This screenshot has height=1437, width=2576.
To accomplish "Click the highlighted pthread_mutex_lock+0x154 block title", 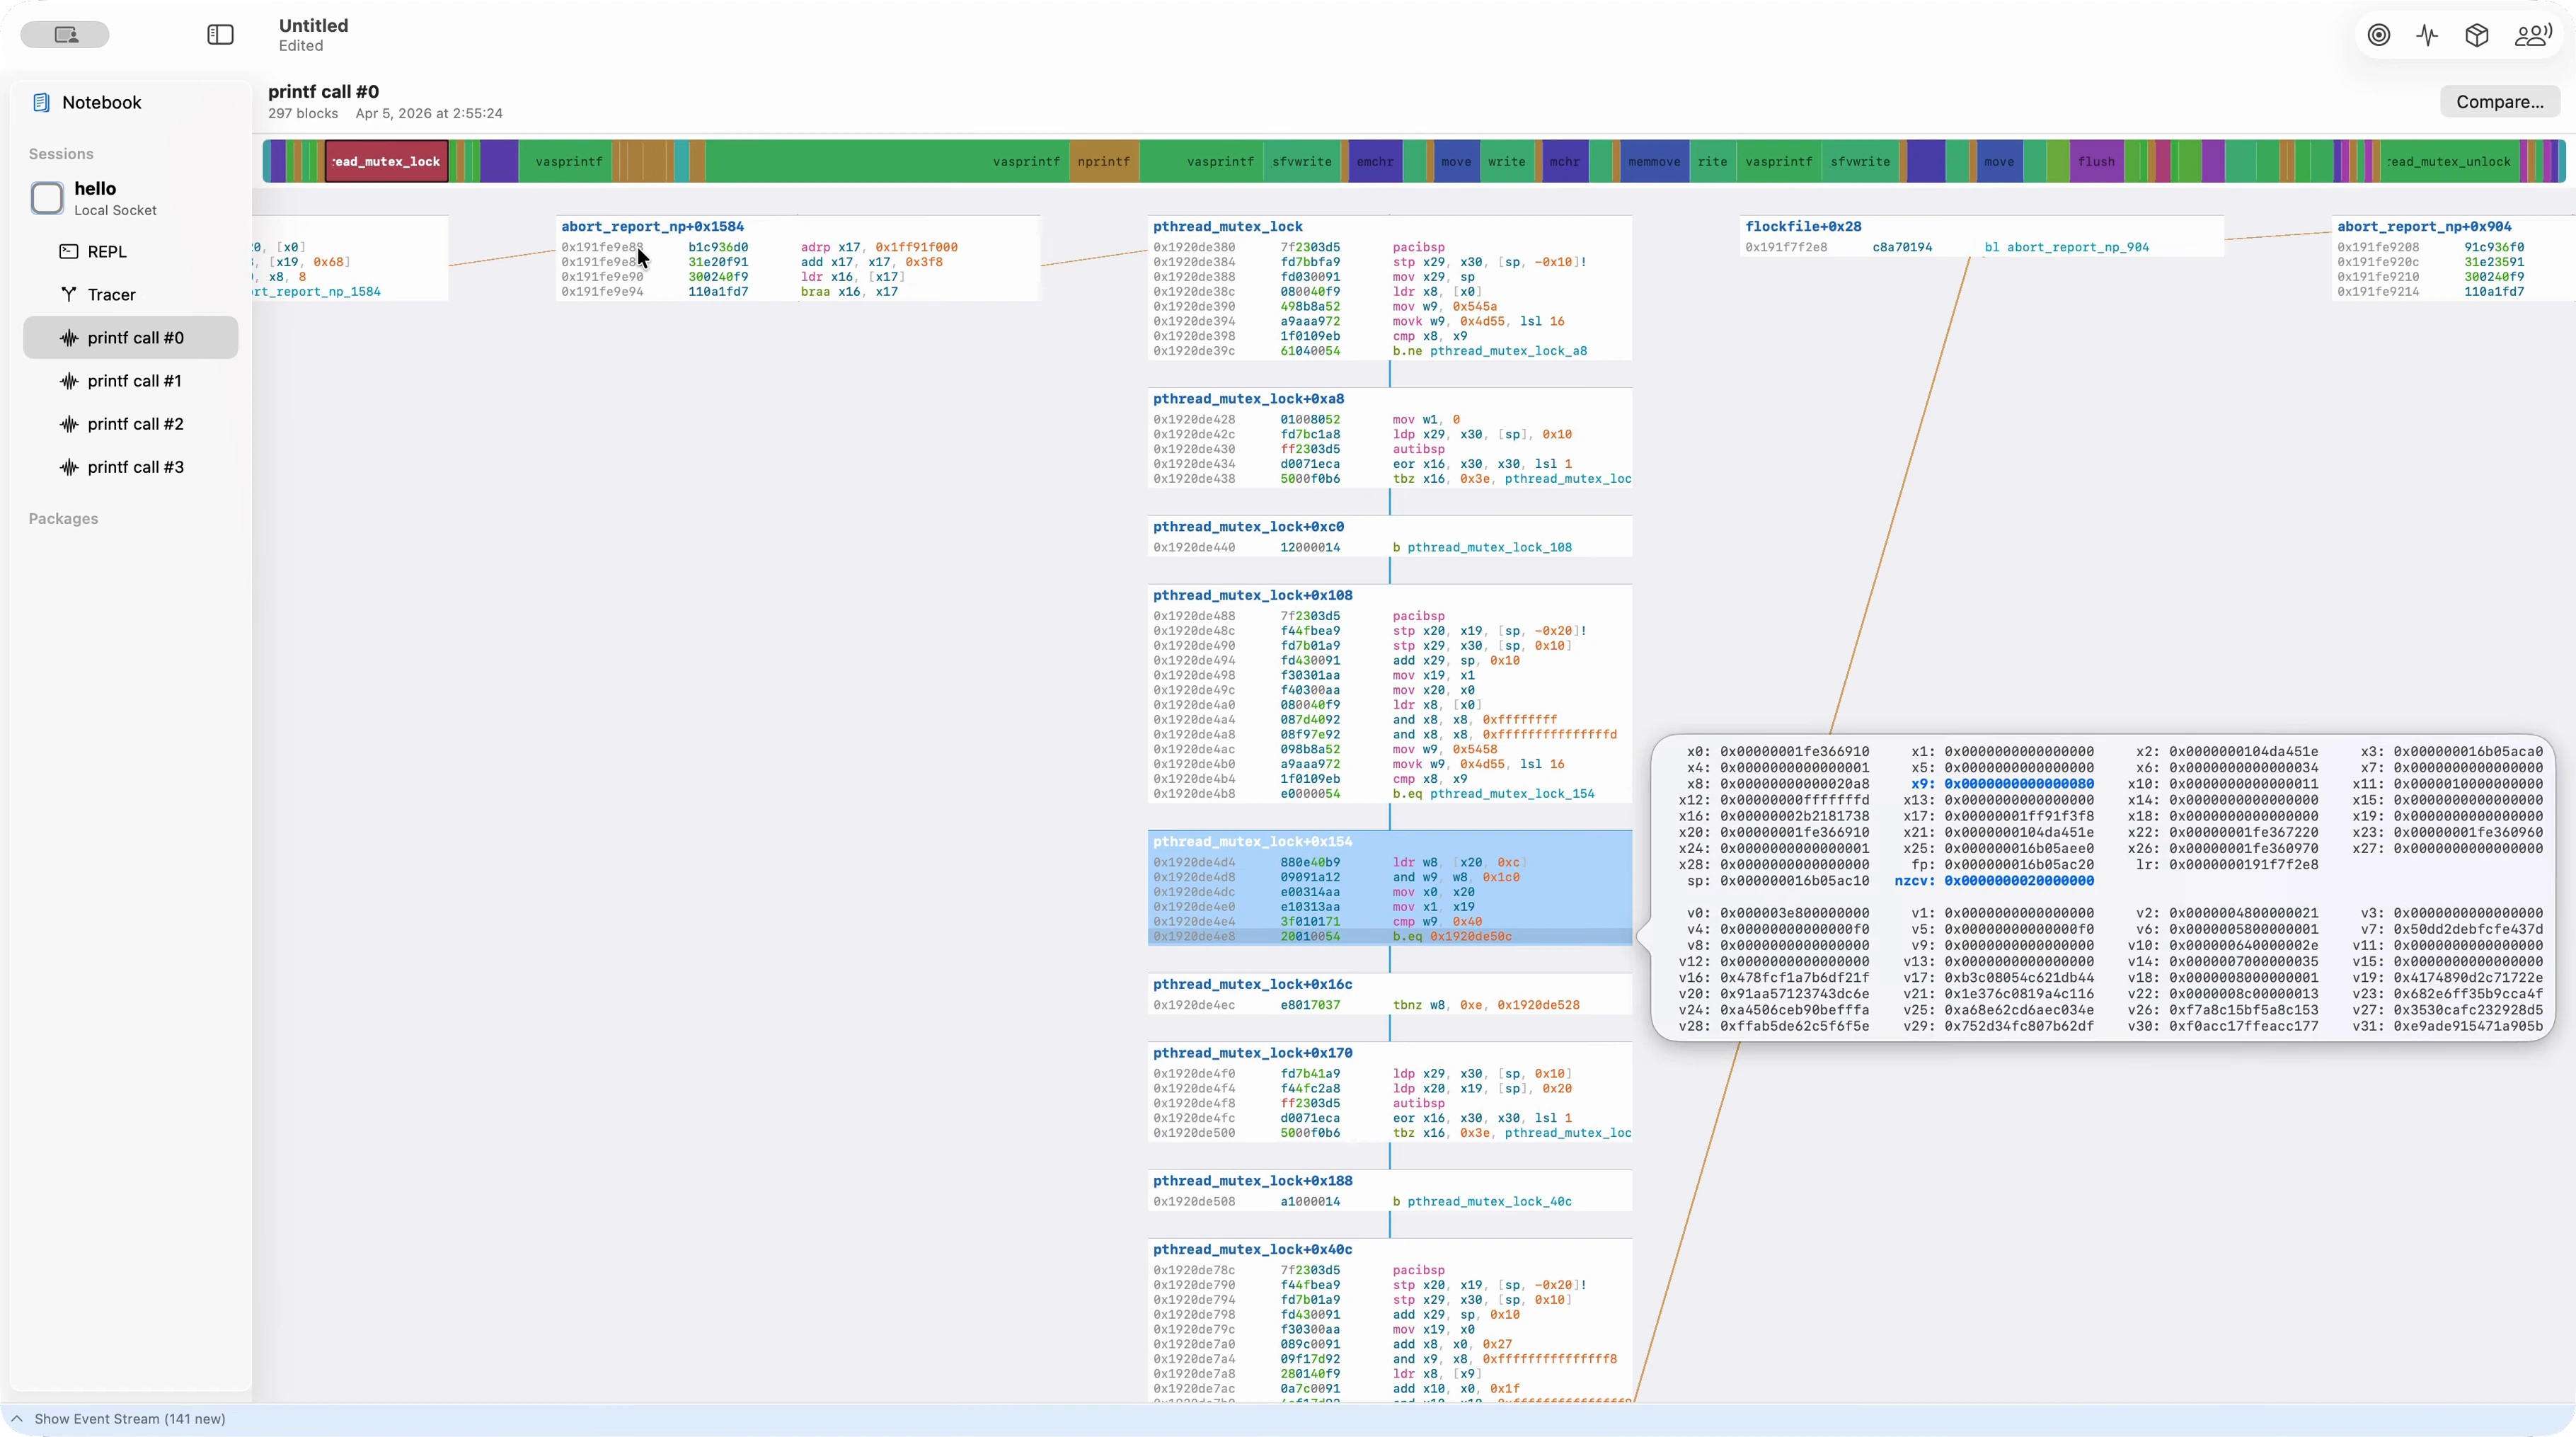I will (1253, 842).
